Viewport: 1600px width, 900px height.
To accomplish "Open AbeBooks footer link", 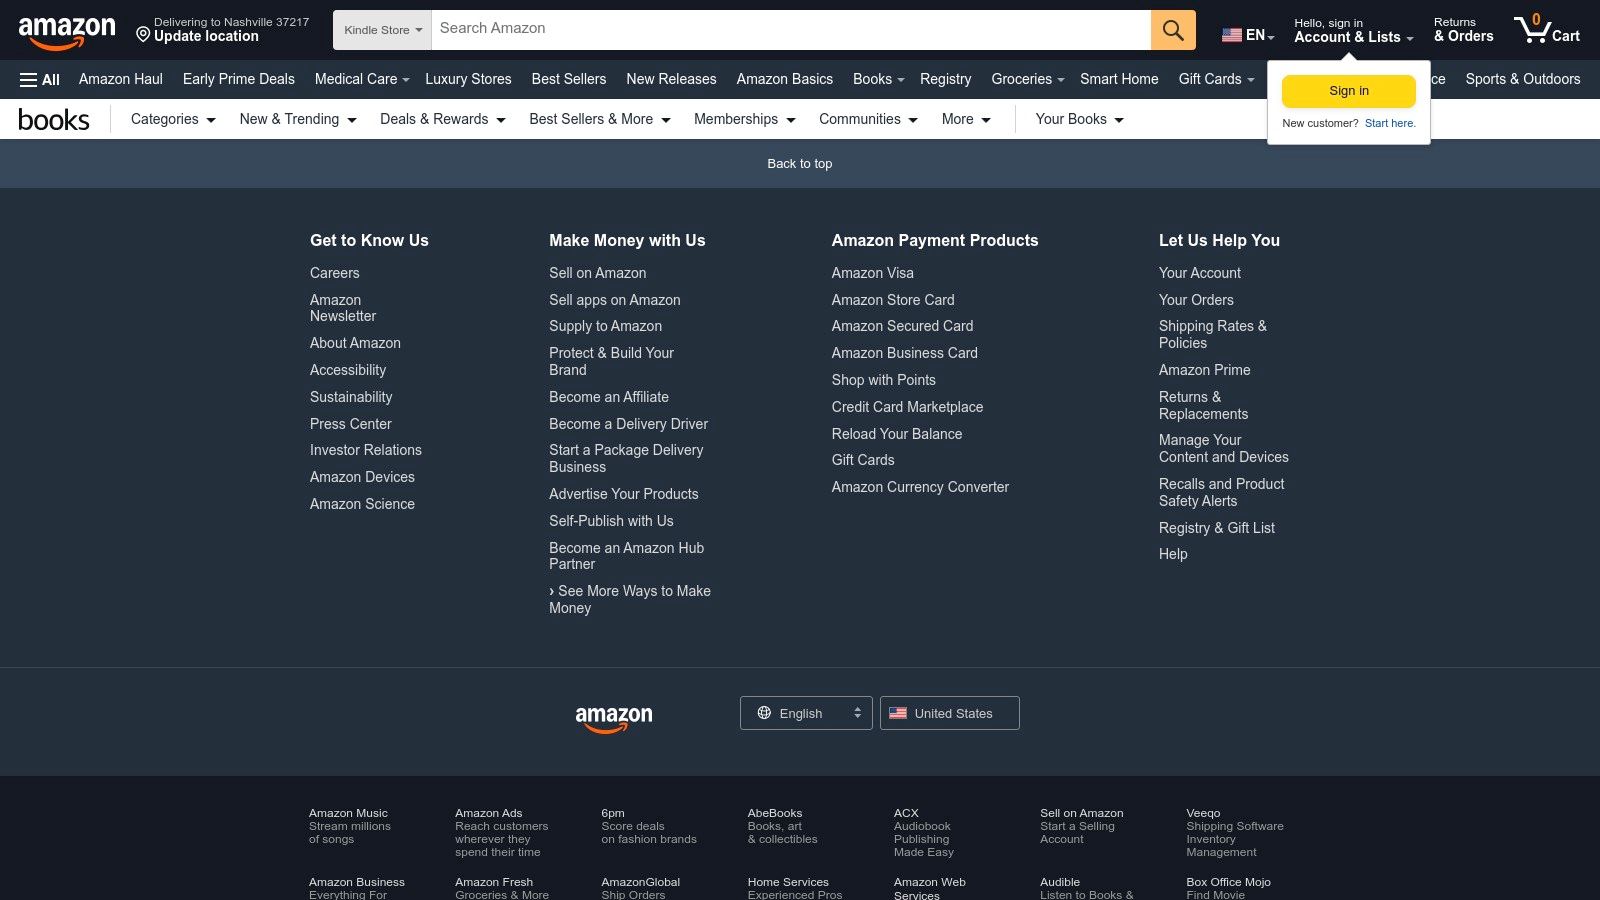I will 783,826.
